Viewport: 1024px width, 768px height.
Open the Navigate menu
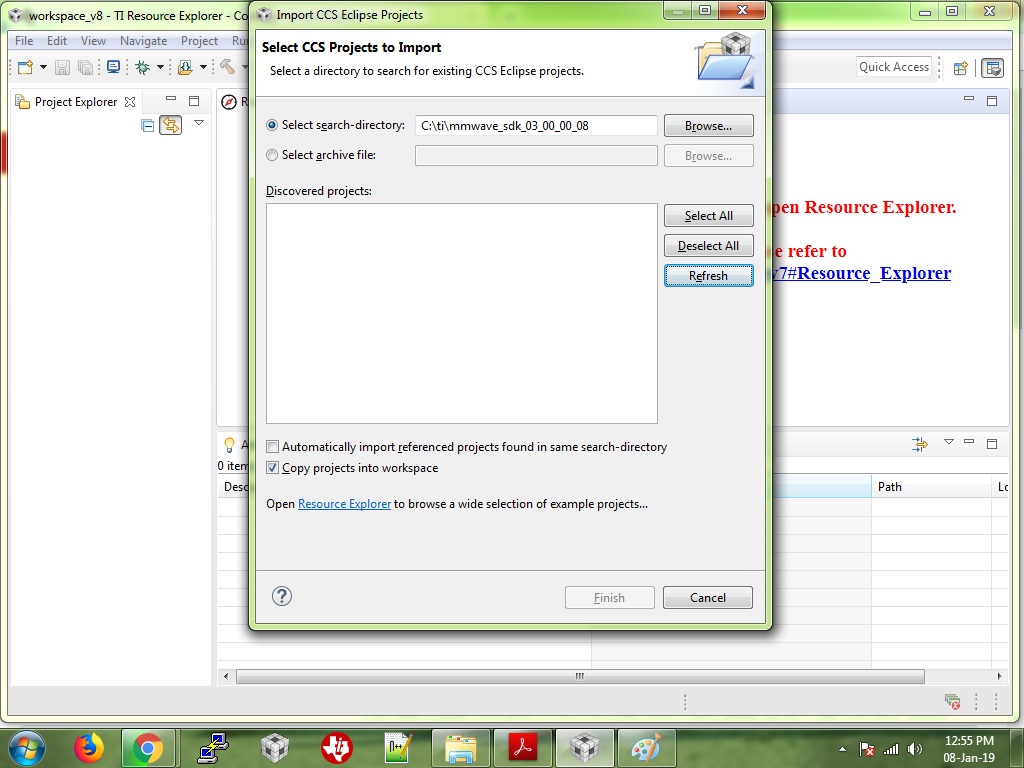[144, 40]
